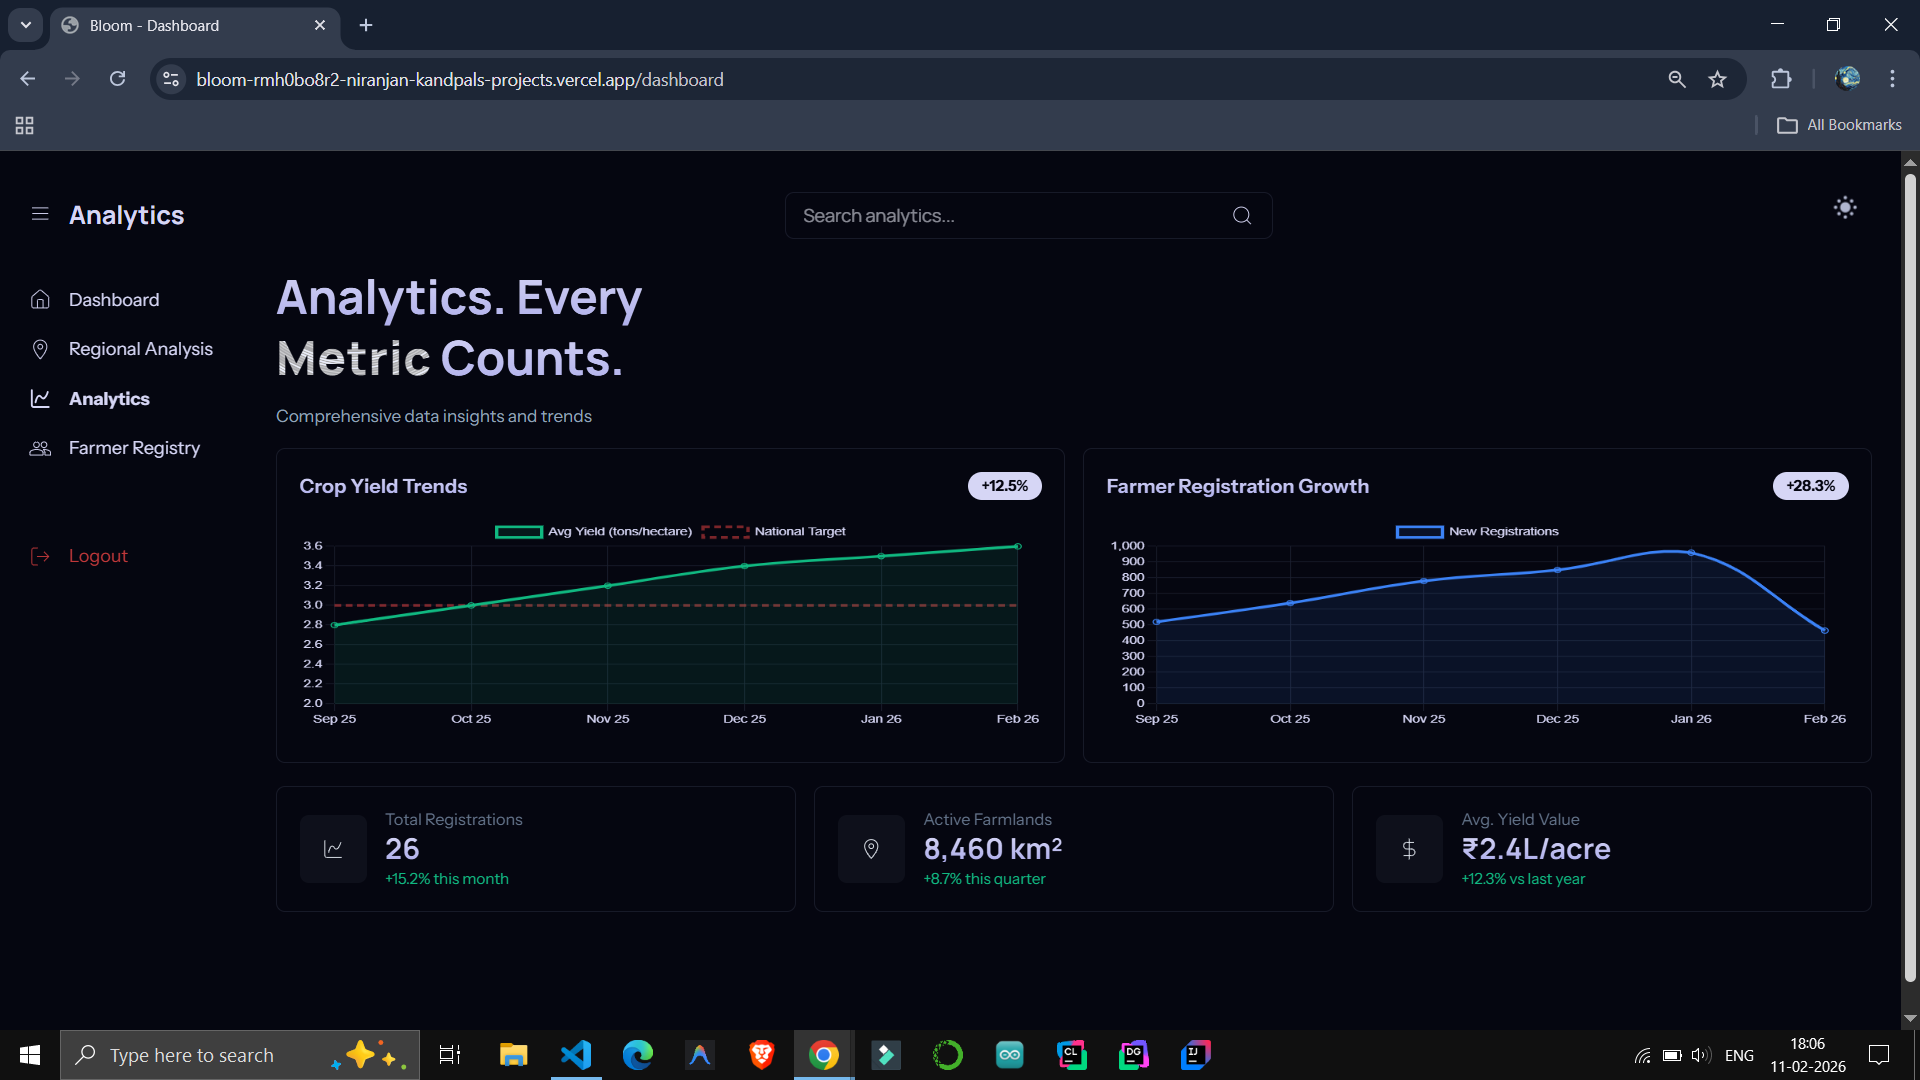Open Dashboard from the sidebar
1920x1080 pixels.
[x=113, y=300]
